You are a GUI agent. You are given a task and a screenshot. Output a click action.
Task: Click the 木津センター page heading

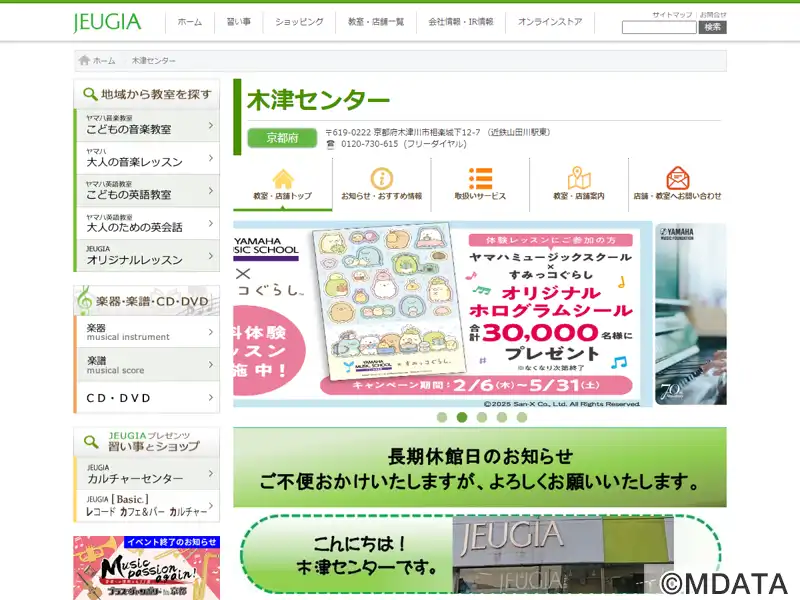pyautogui.click(x=318, y=101)
